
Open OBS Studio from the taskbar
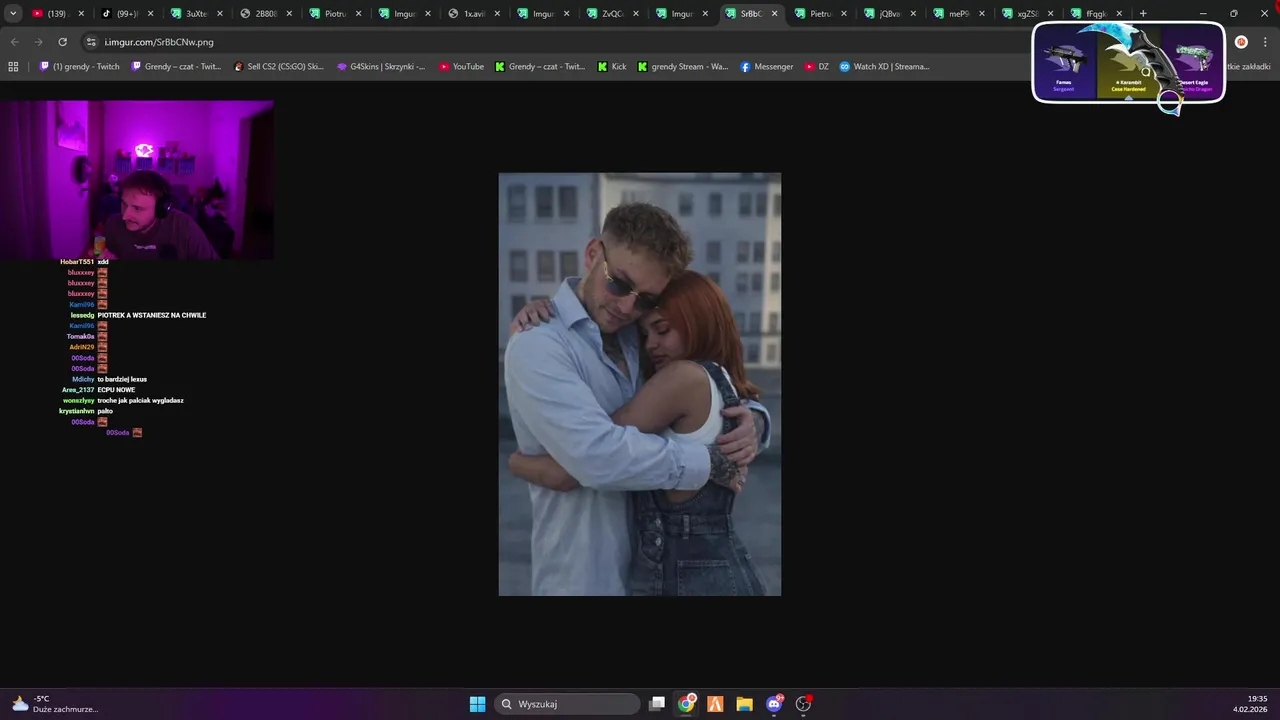pos(803,704)
